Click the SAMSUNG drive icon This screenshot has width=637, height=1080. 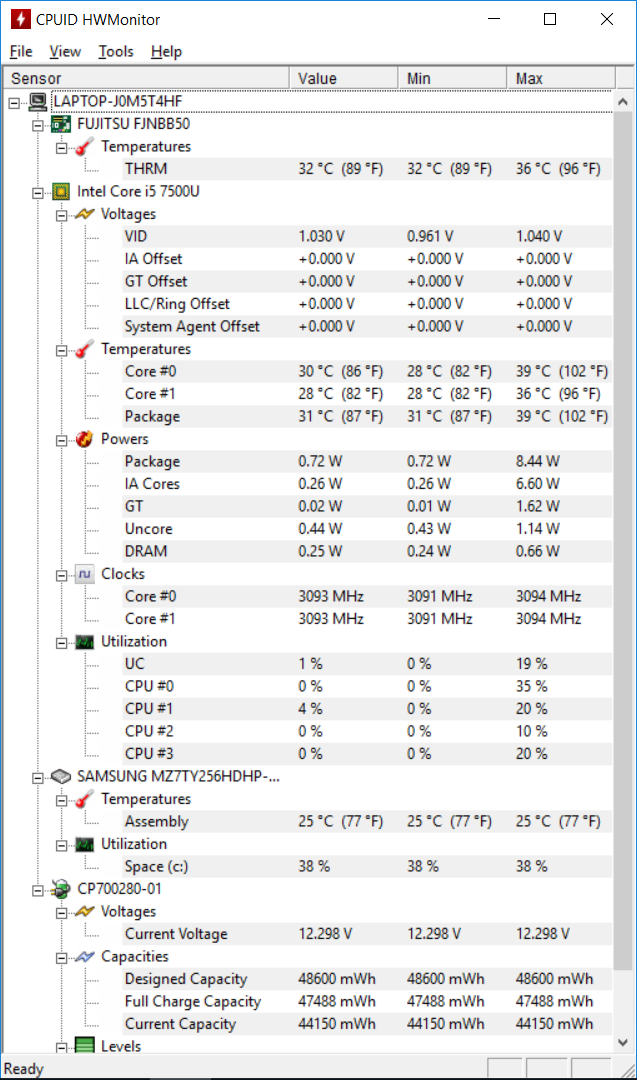[x=61, y=776]
